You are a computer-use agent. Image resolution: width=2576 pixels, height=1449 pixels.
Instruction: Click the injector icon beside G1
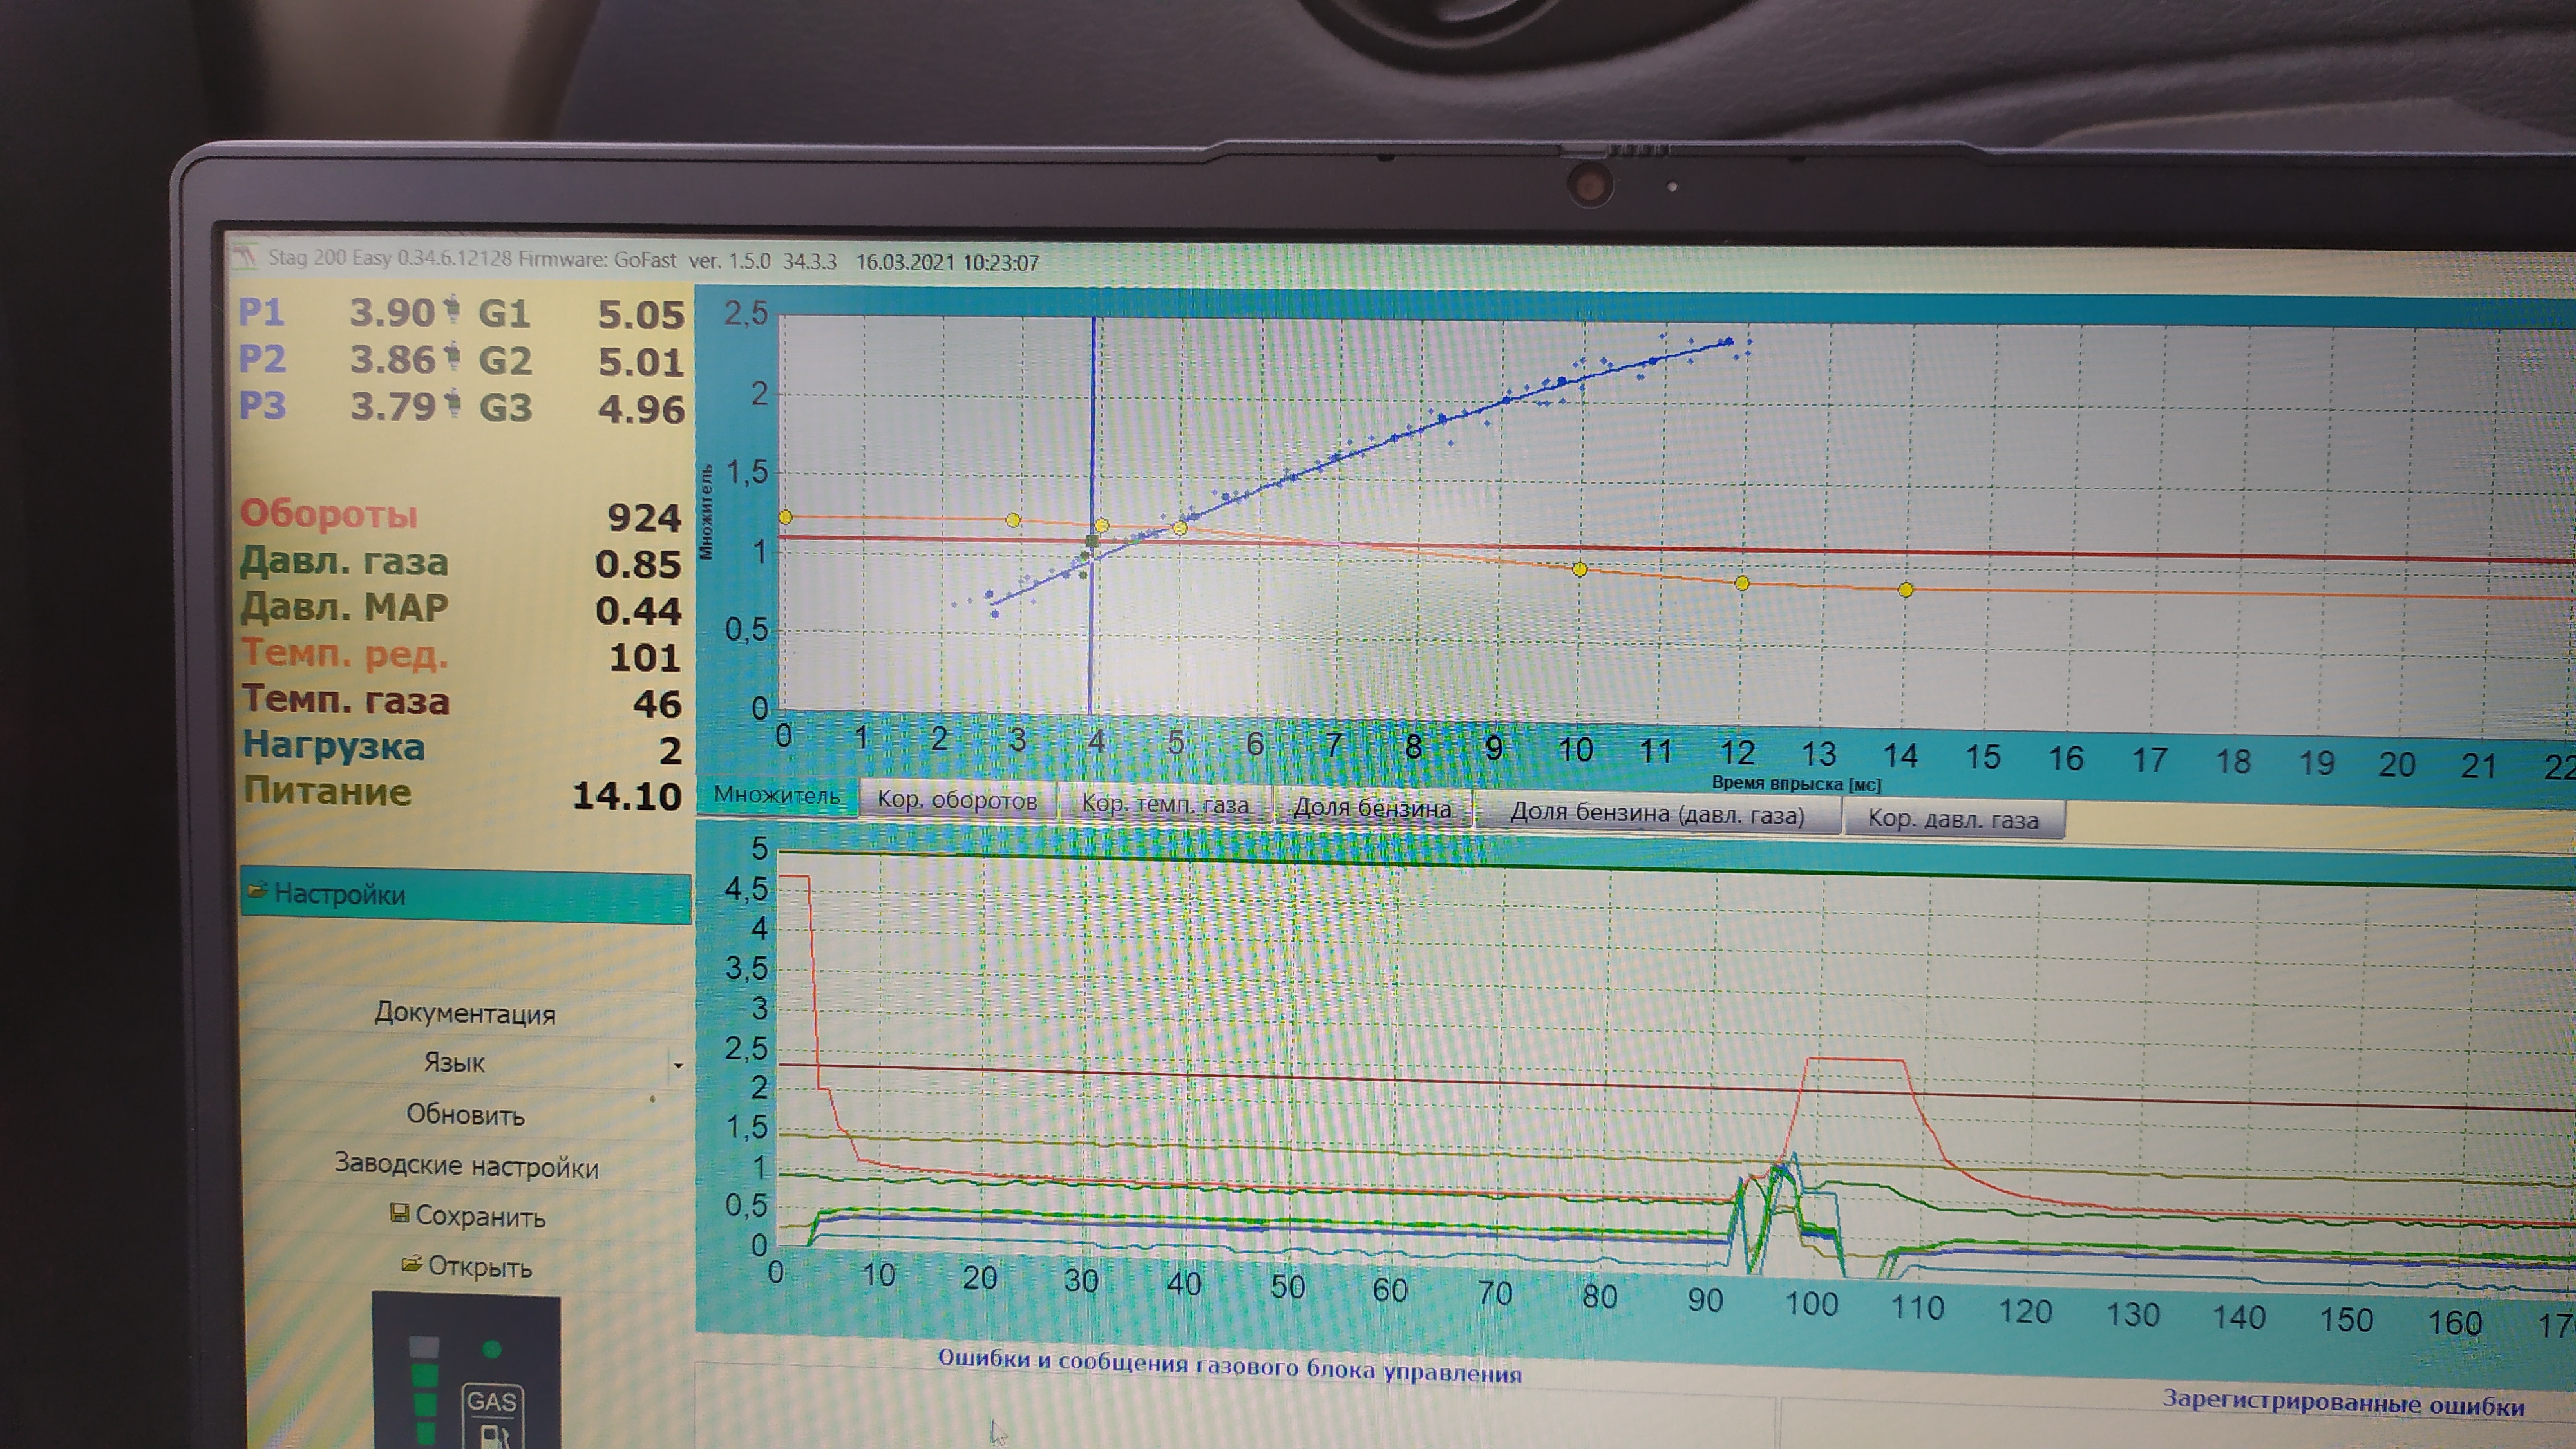click(x=452, y=309)
